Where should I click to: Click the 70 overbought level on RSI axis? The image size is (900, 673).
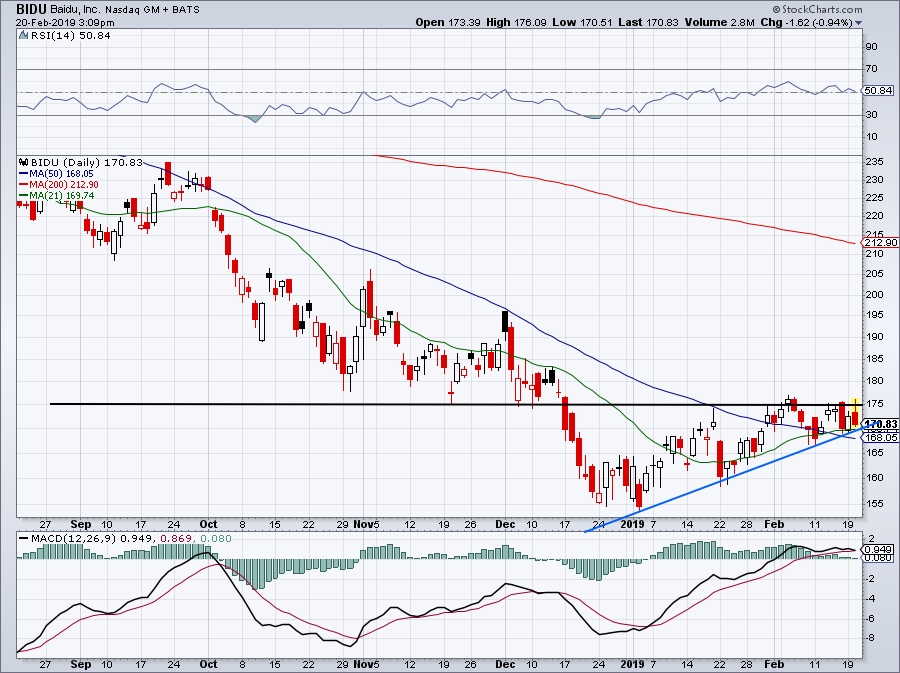(872, 69)
